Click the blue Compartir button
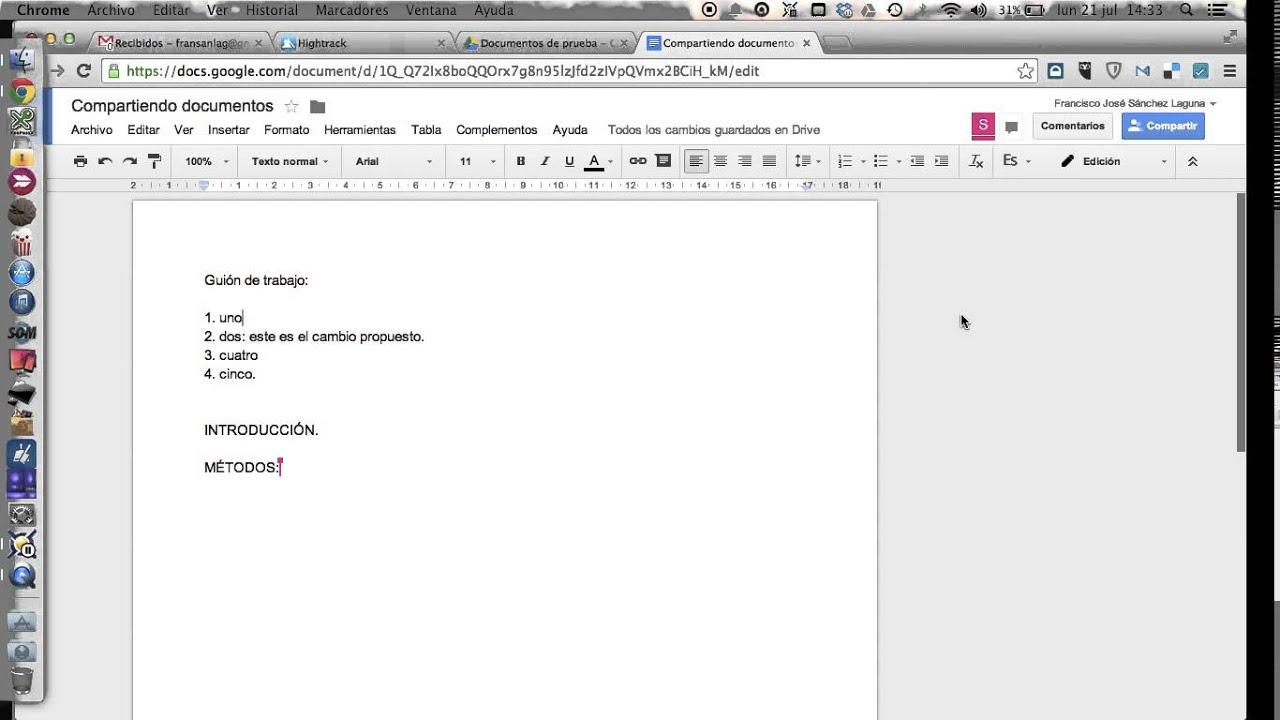This screenshot has width=1280, height=720. (1163, 125)
